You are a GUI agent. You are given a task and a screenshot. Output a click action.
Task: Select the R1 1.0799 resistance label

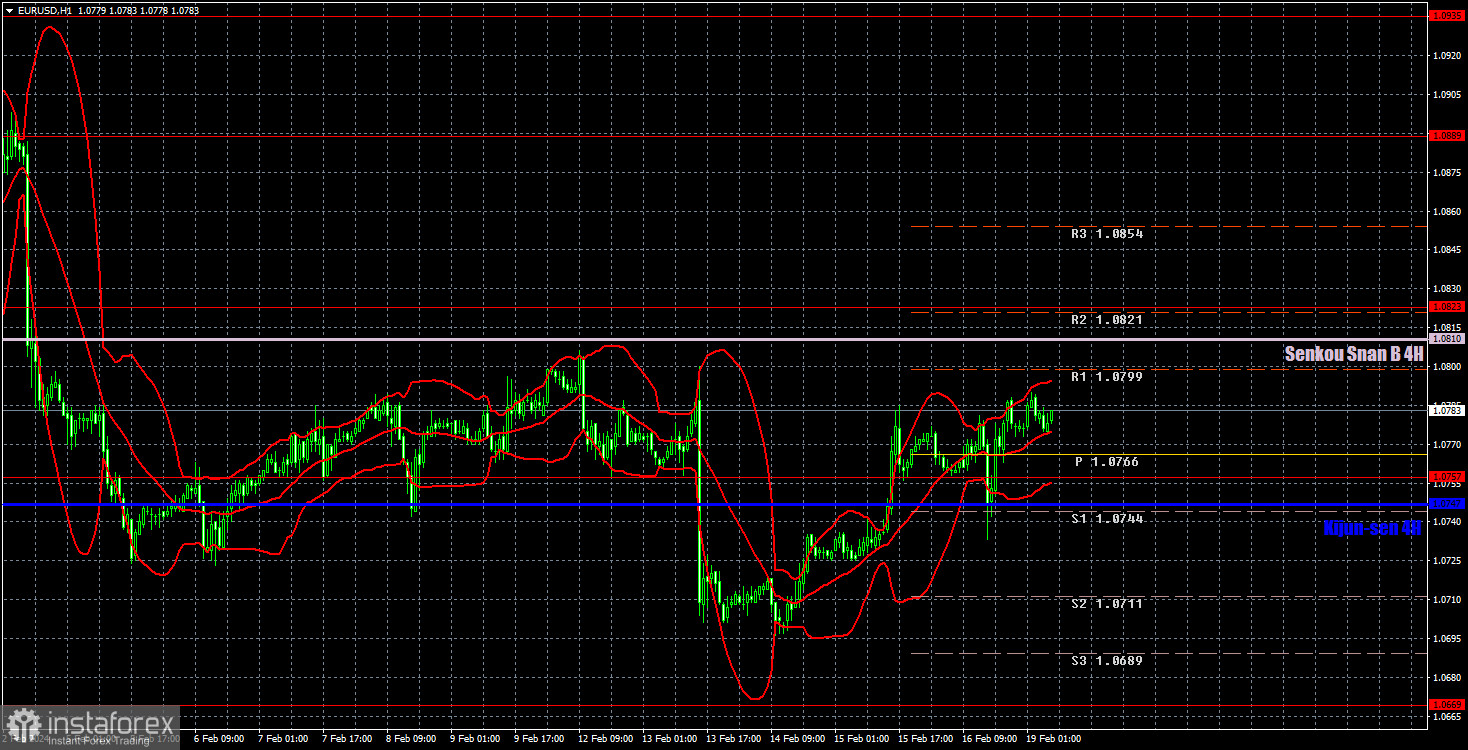click(x=1107, y=377)
